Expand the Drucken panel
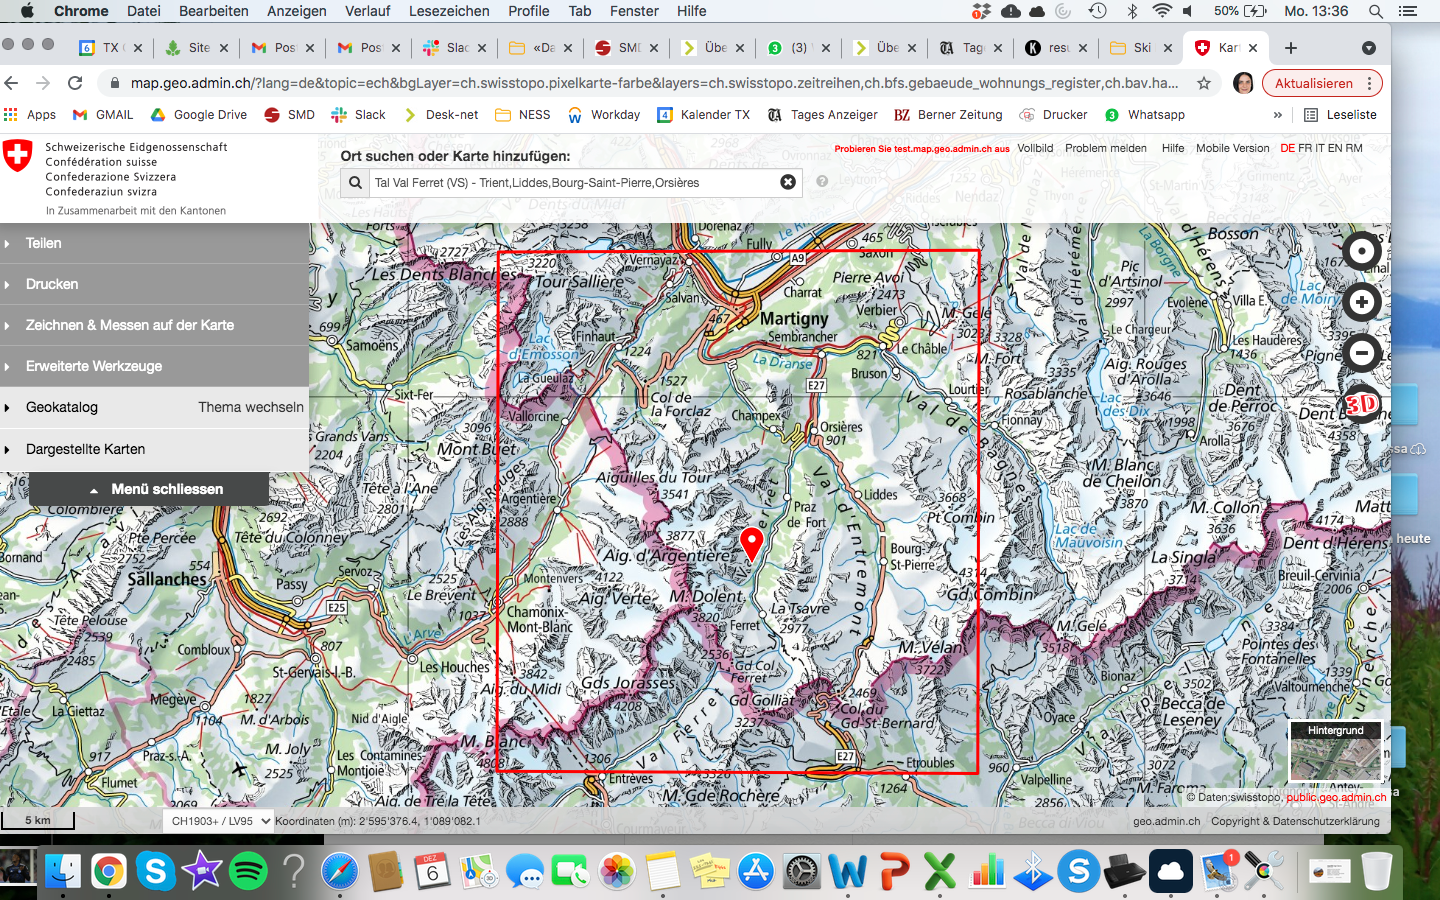The height and width of the screenshot is (900, 1440). click(x=52, y=284)
